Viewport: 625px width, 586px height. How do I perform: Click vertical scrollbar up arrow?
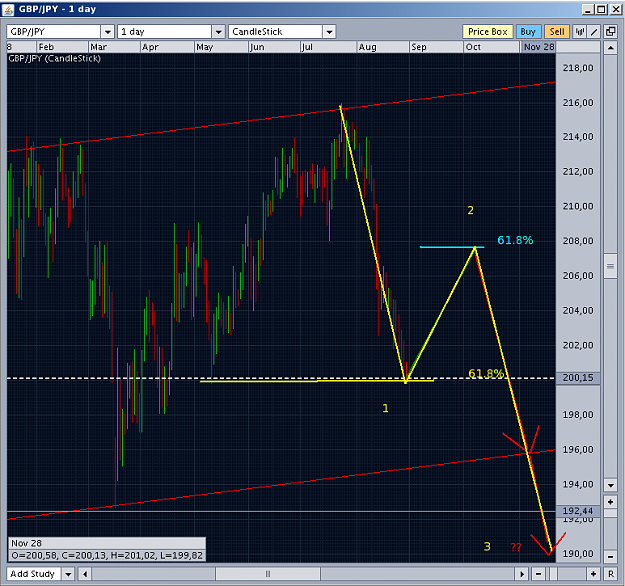(610, 48)
